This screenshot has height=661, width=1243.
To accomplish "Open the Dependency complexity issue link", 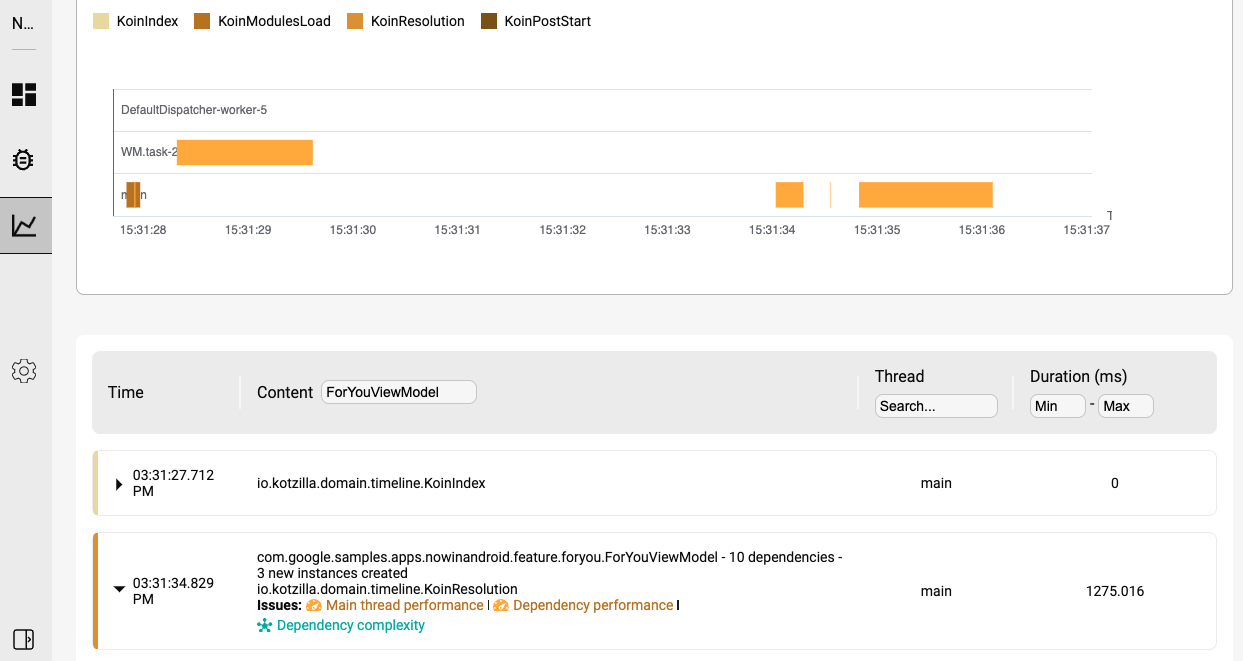I will [x=351, y=625].
